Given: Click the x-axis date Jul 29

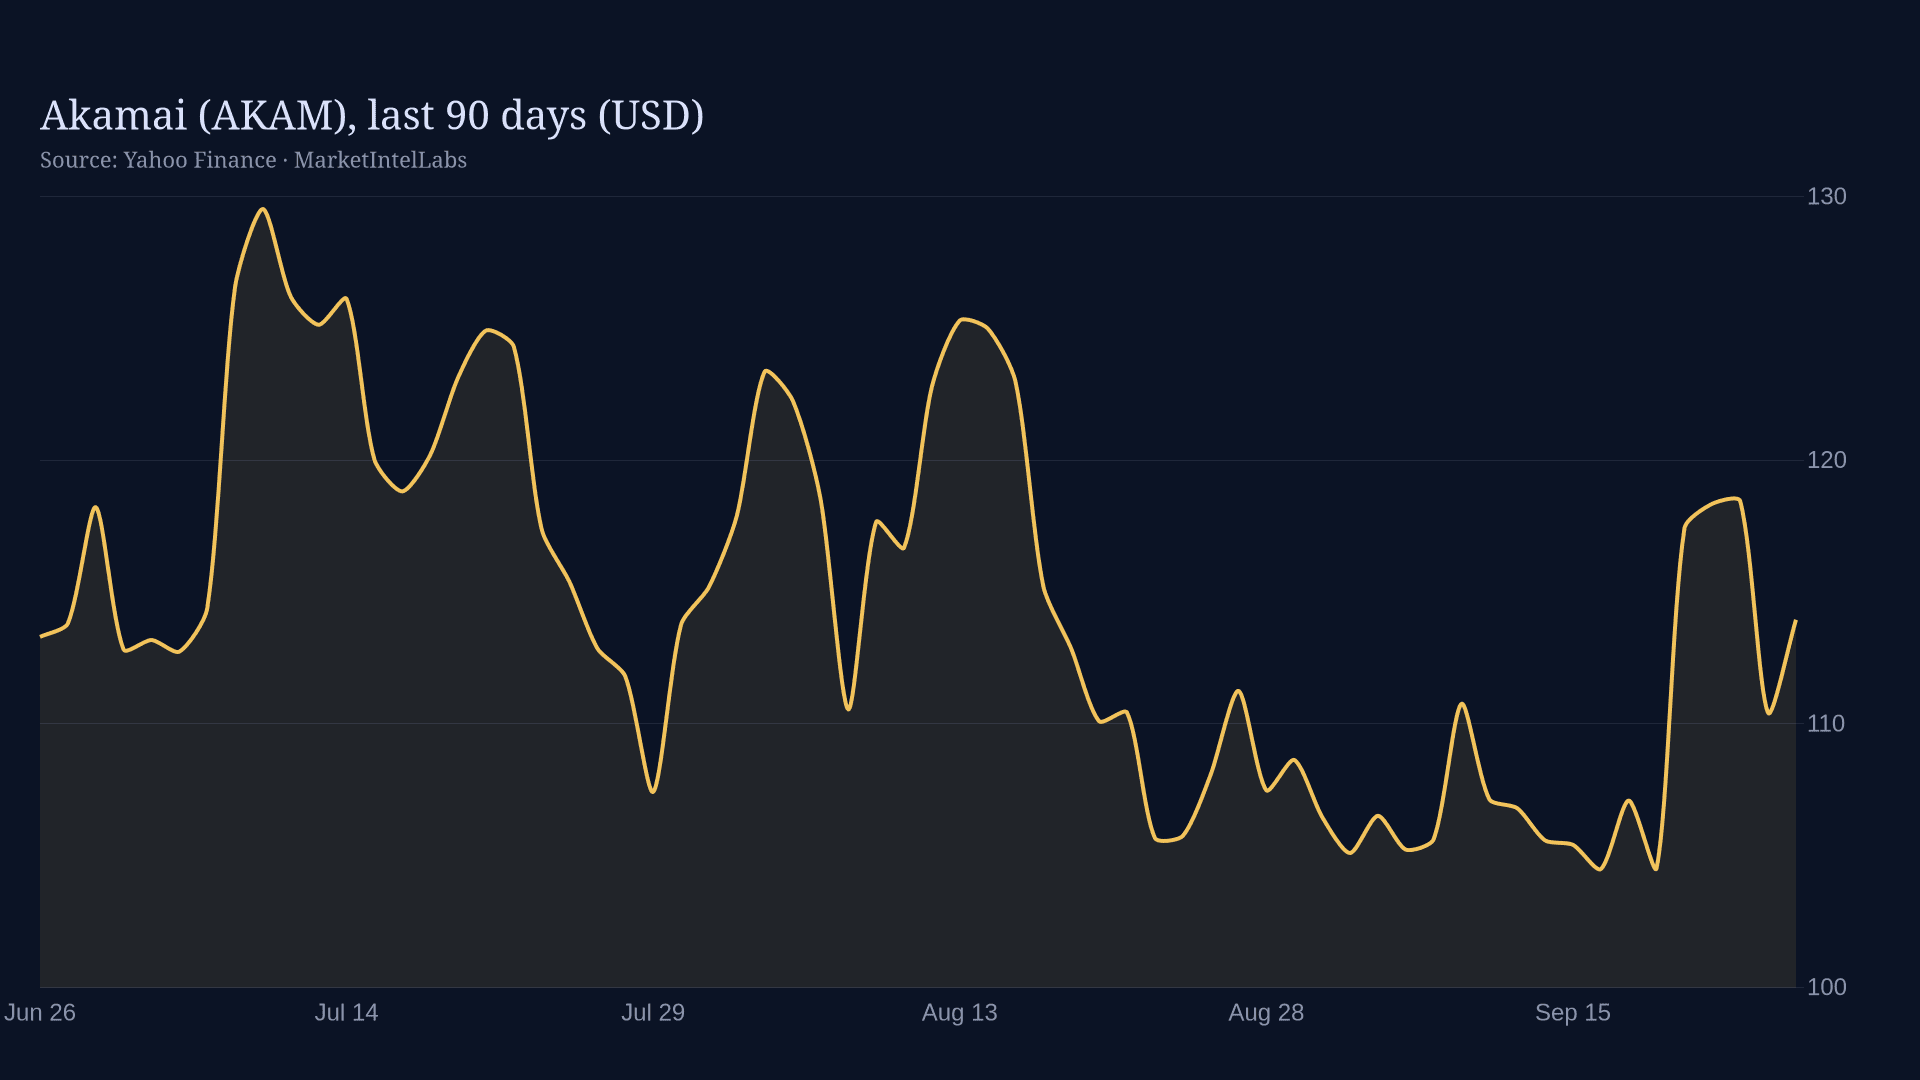Looking at the screenshot, I should click(653, 1013).
